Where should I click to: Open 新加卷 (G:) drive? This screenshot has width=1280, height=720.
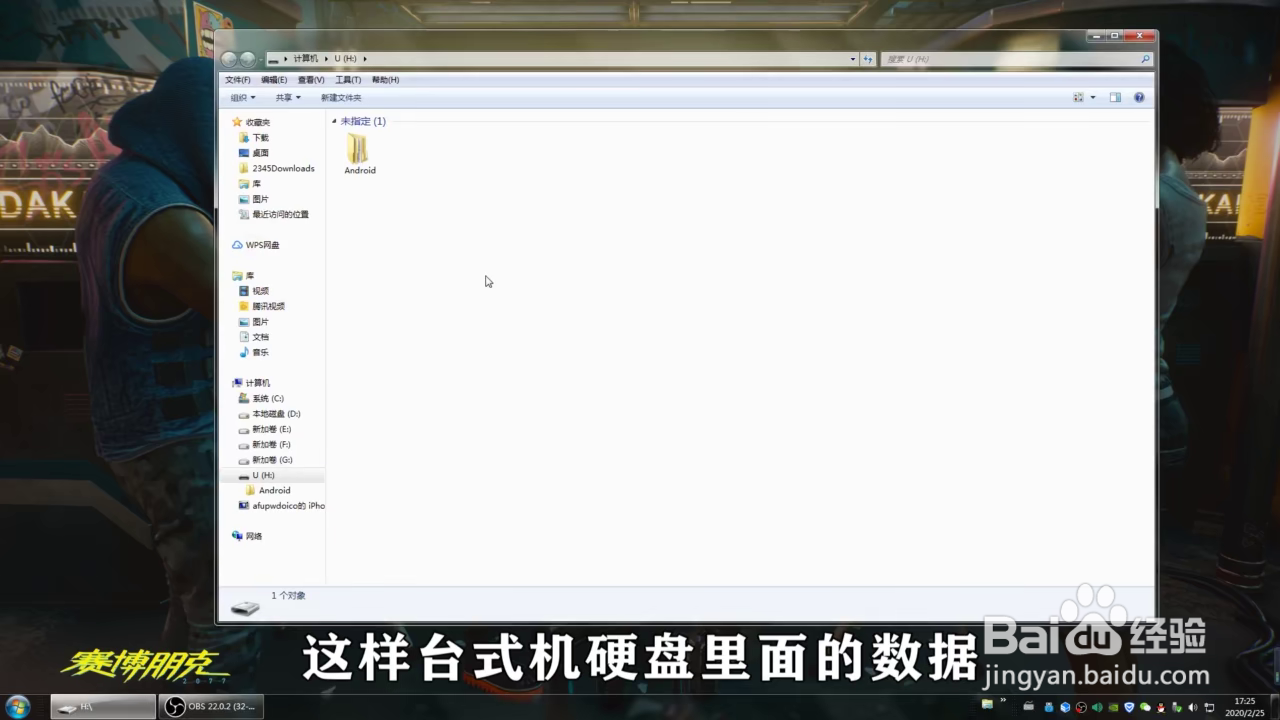[x=265, y=460]
